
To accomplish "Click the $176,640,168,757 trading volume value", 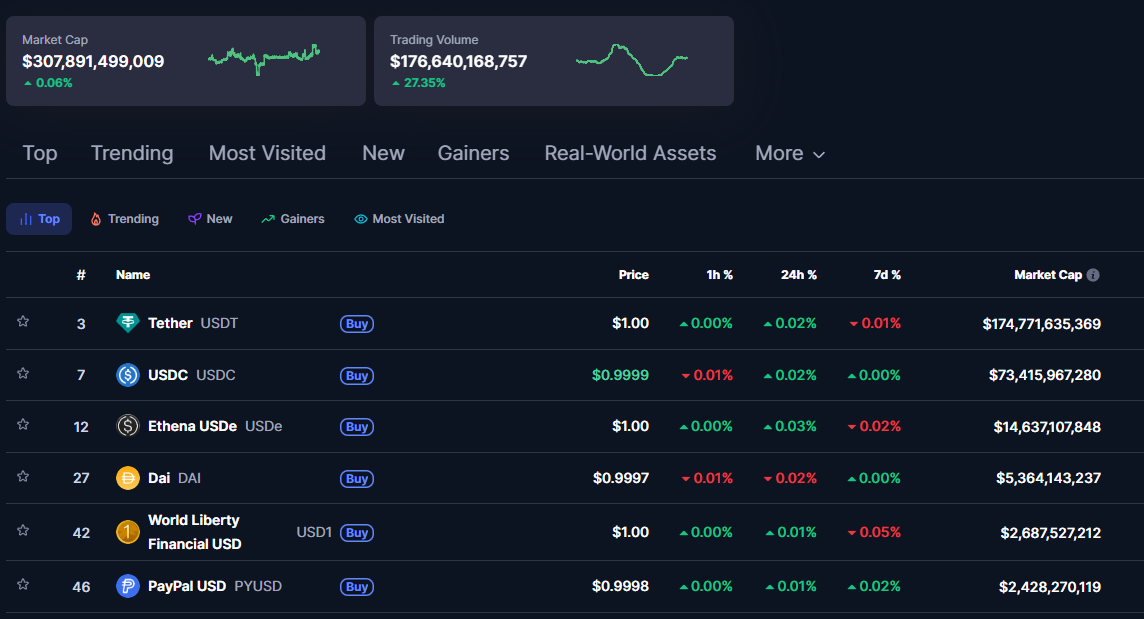I will (x=458, y=61).
